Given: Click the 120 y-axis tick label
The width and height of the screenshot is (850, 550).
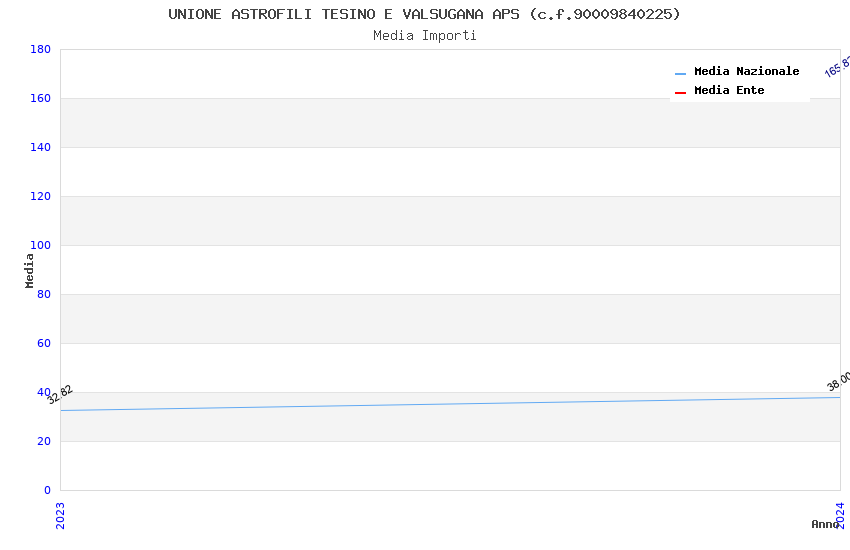Looking at the screenshot, I should (40, 196).
